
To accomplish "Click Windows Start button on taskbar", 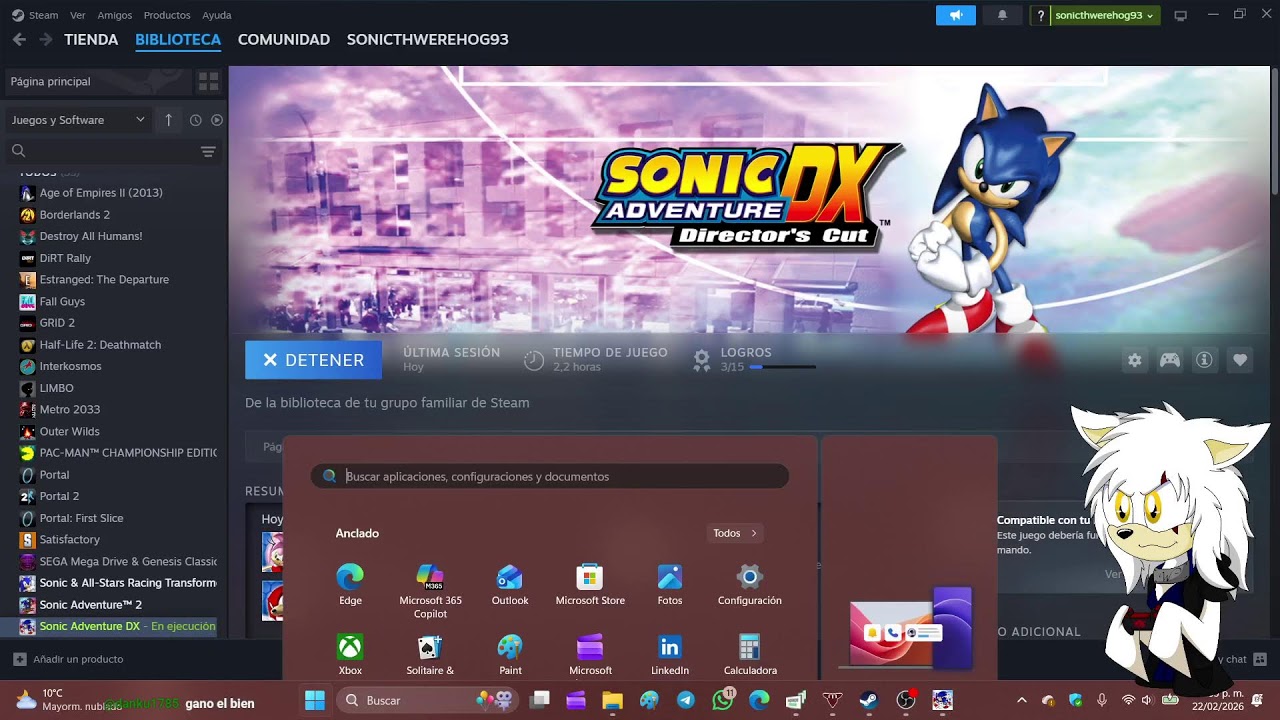I will point(314,700).
